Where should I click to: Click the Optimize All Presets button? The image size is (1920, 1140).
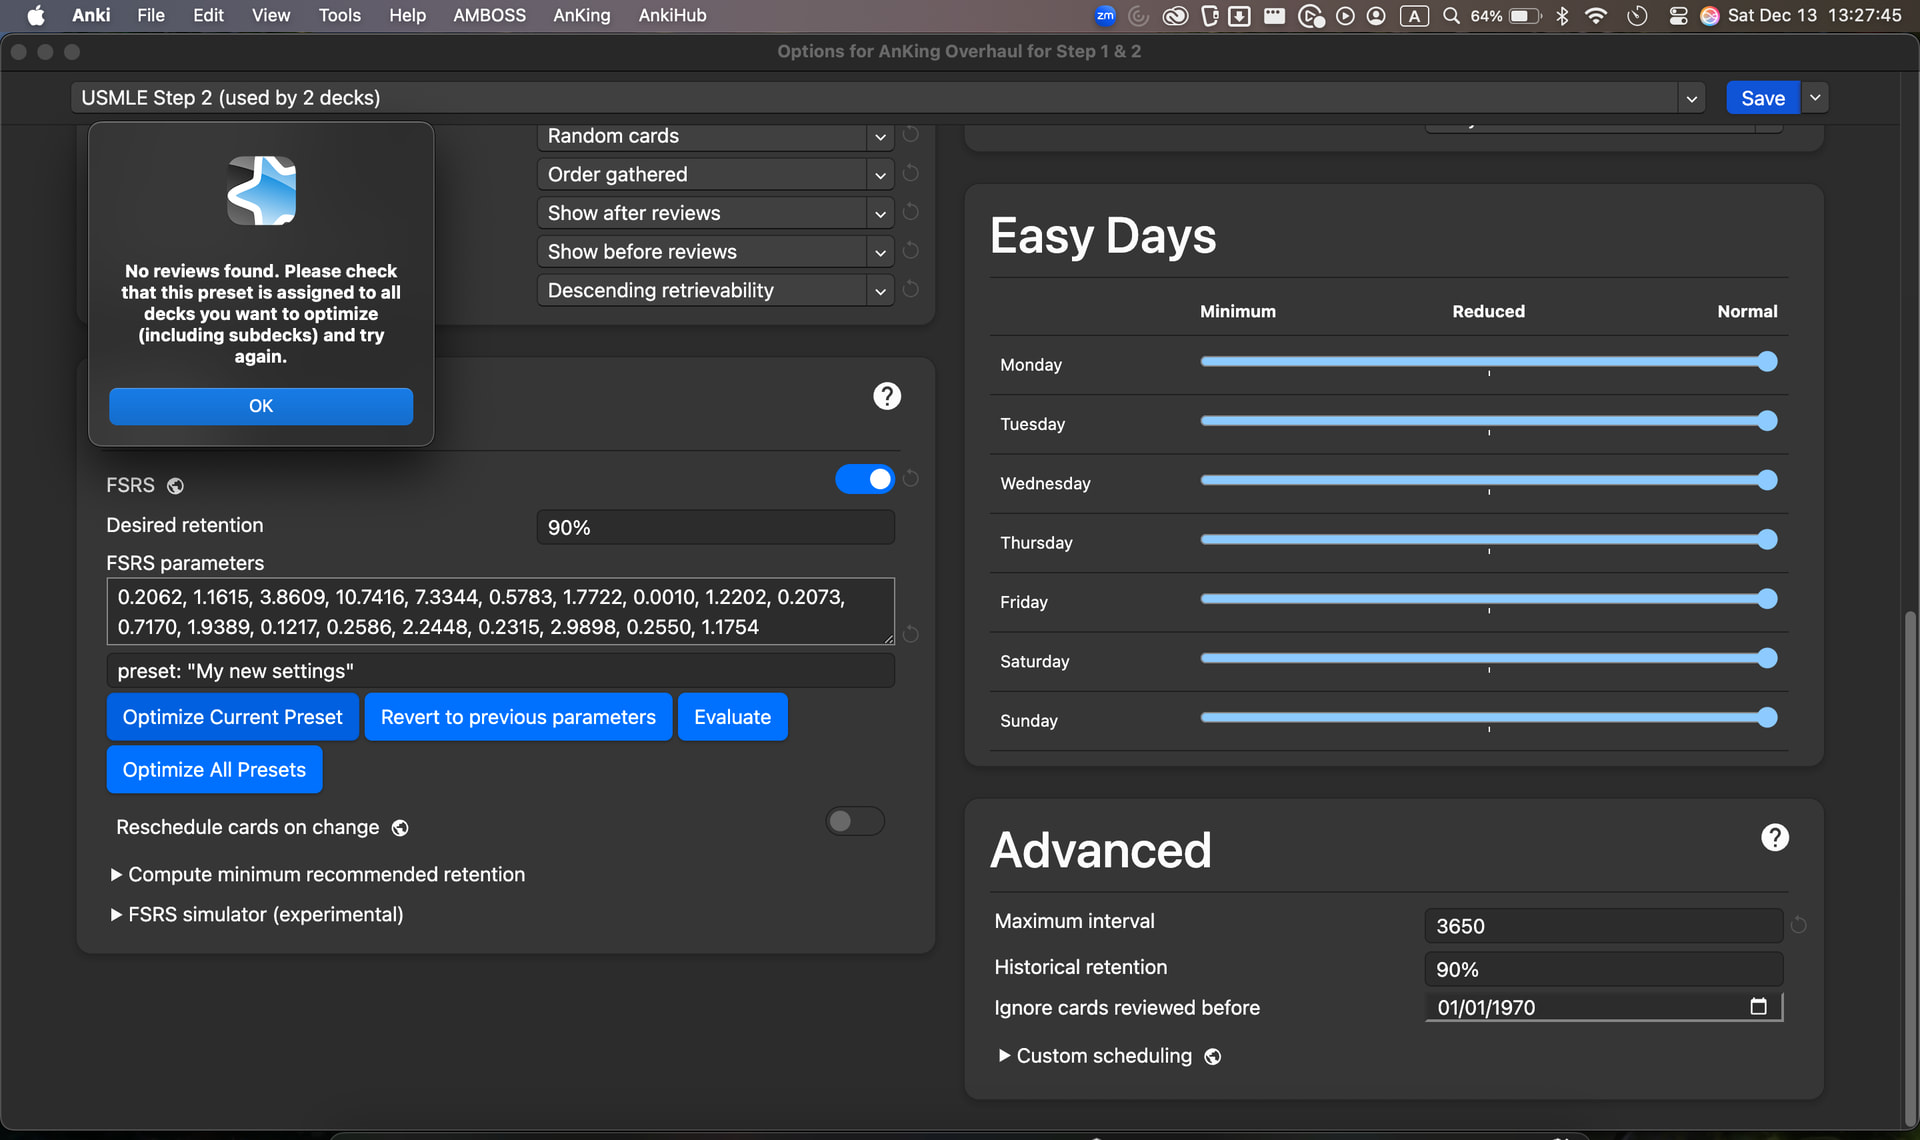214,769
